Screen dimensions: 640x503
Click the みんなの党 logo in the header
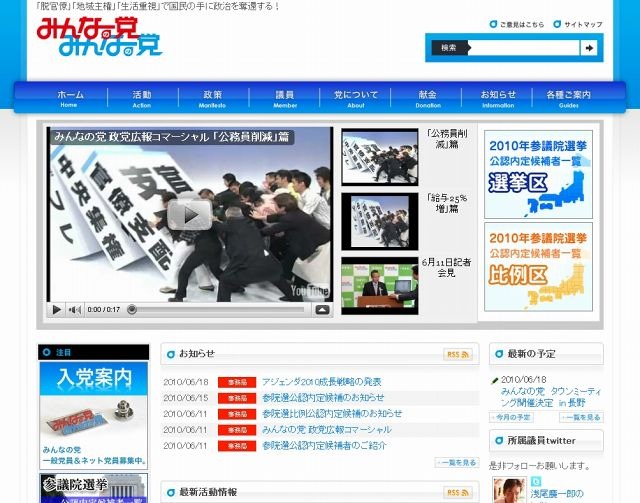point(99,36)
